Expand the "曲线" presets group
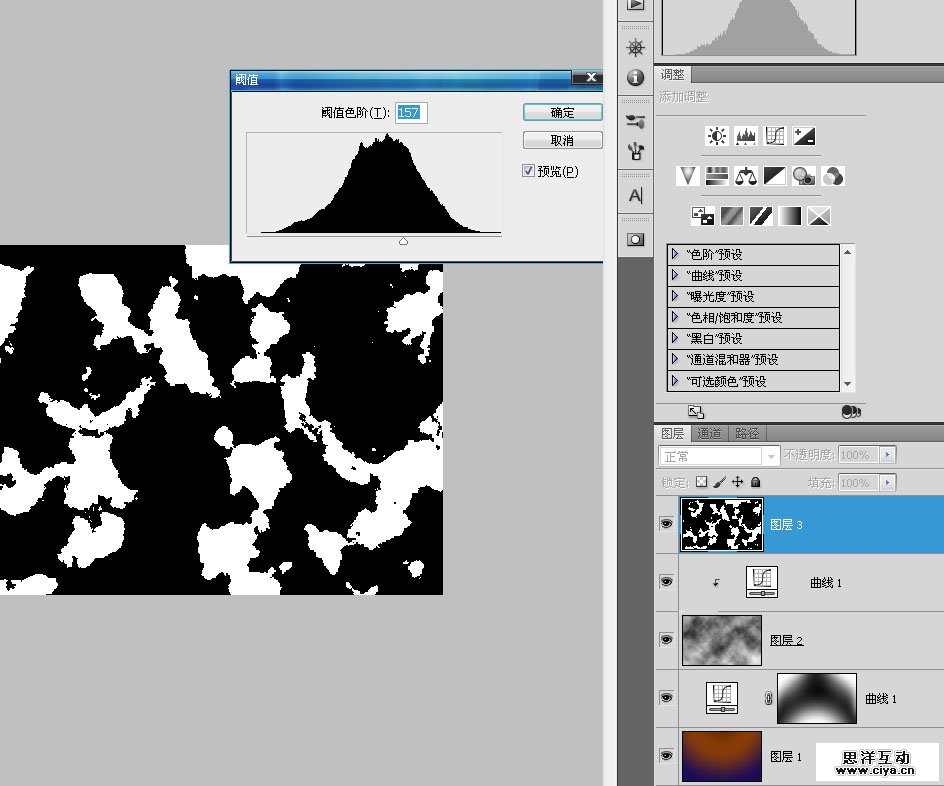Viewport: 944px width, 786px height. click(x=676, y=276)
